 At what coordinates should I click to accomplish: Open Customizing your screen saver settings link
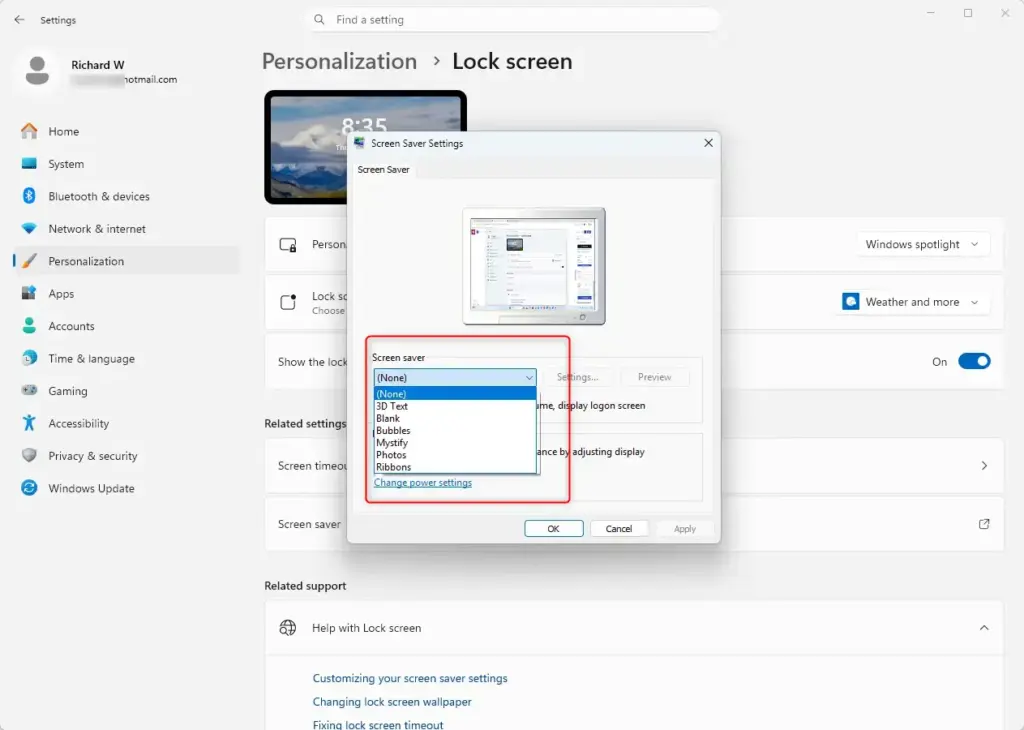[410, 678]
